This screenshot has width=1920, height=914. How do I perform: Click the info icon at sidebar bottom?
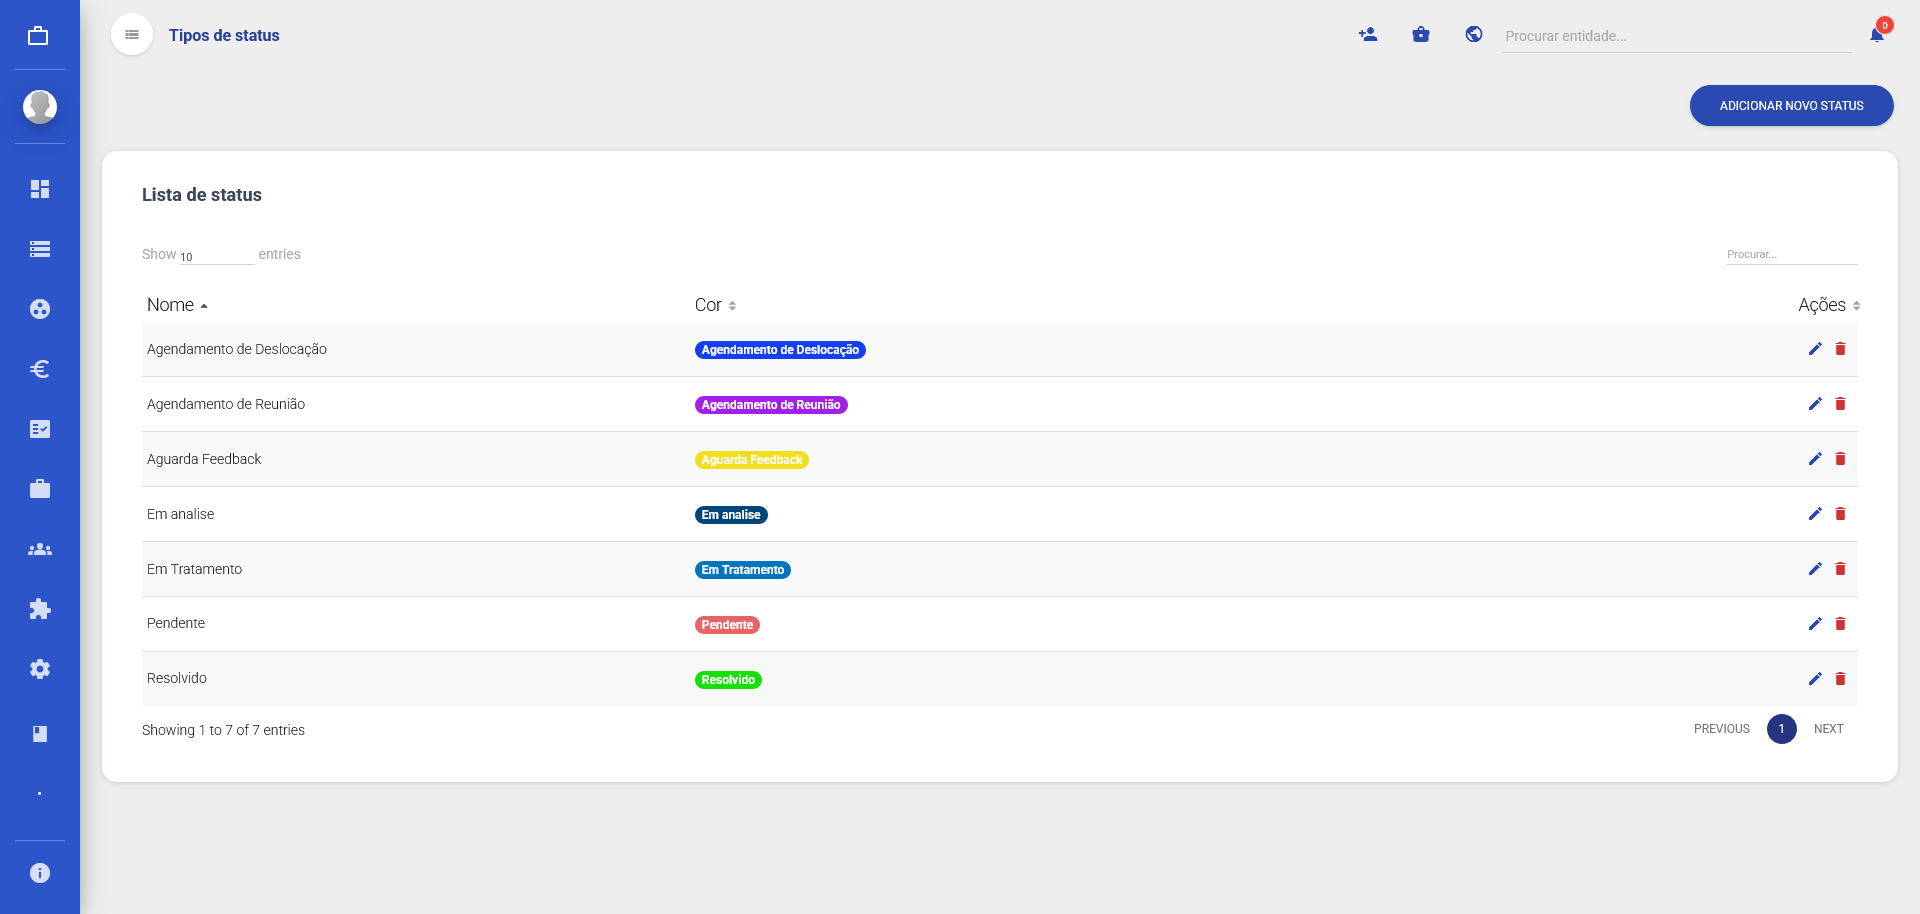coord(40,873)
